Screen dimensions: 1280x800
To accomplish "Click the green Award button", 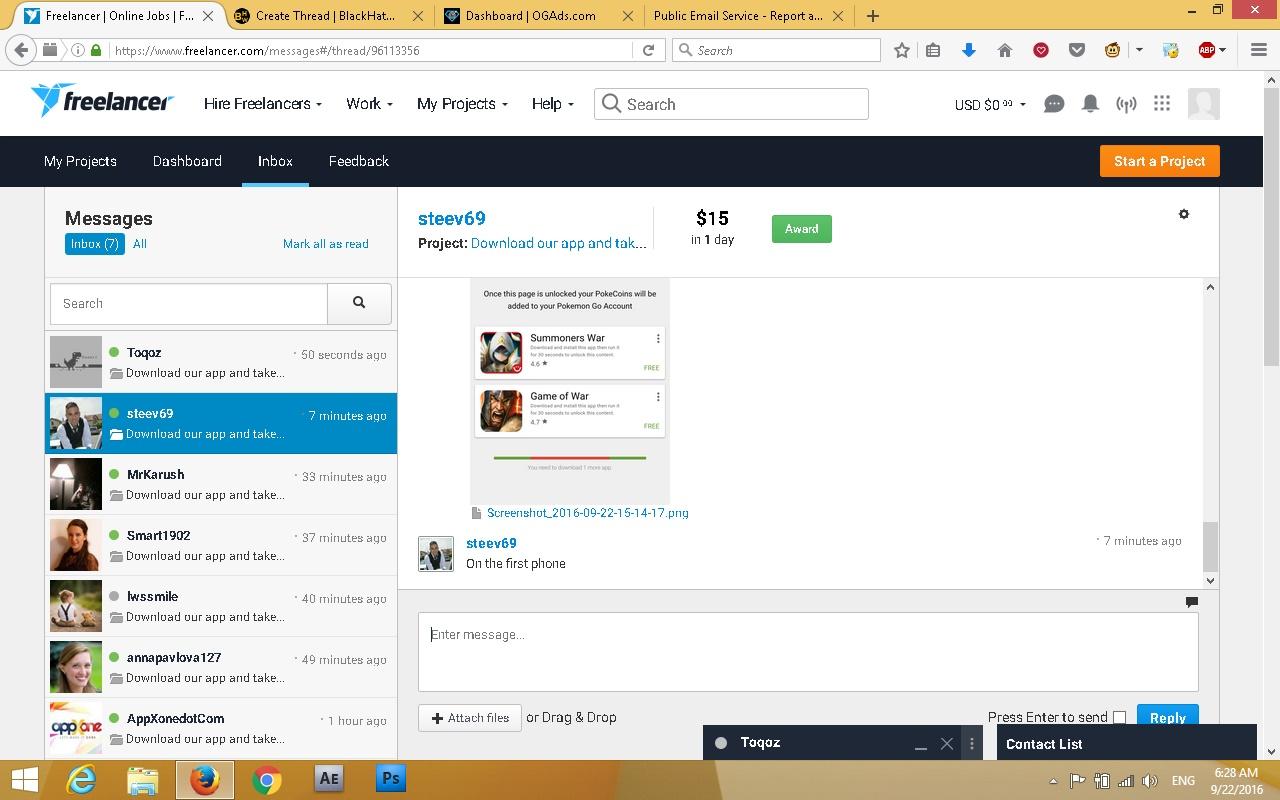I will click(x=801, y=229).
